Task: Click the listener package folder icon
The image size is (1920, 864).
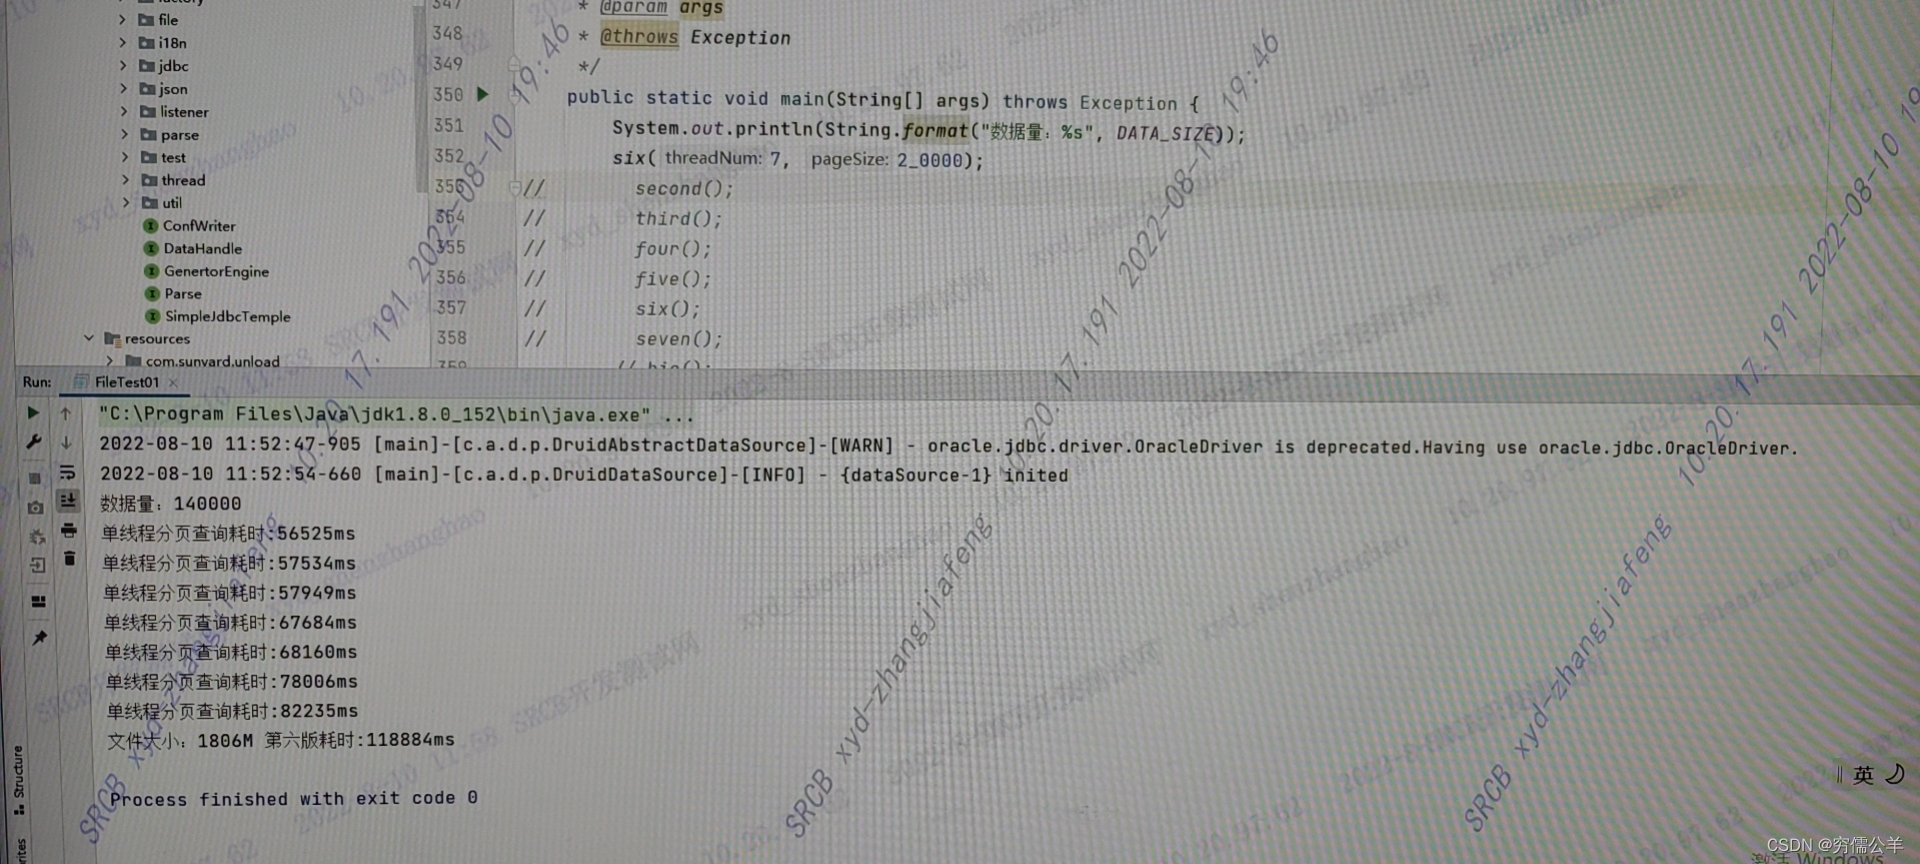Action: pyautogui.click(x=148, y=112)
